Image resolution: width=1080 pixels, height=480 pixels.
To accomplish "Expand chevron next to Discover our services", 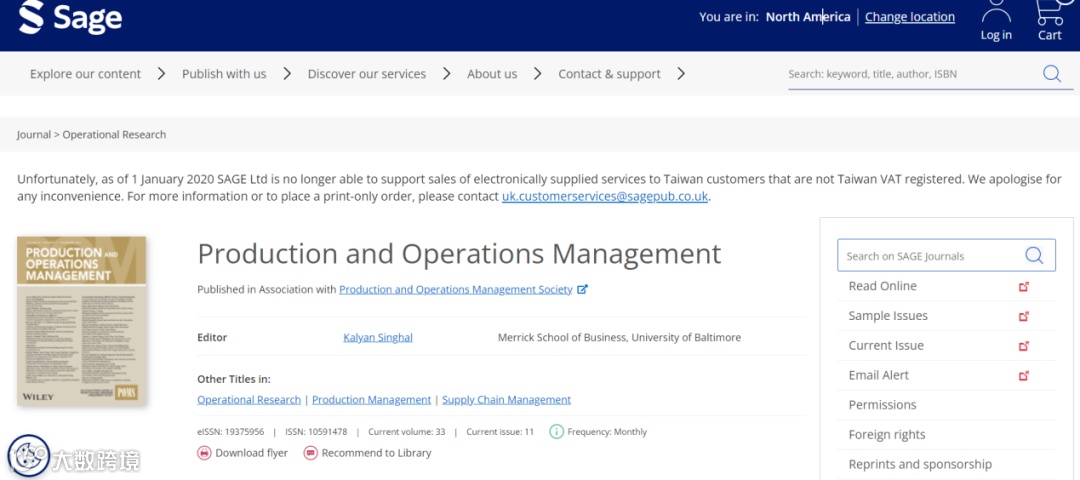I will click(x=446, y=74).
